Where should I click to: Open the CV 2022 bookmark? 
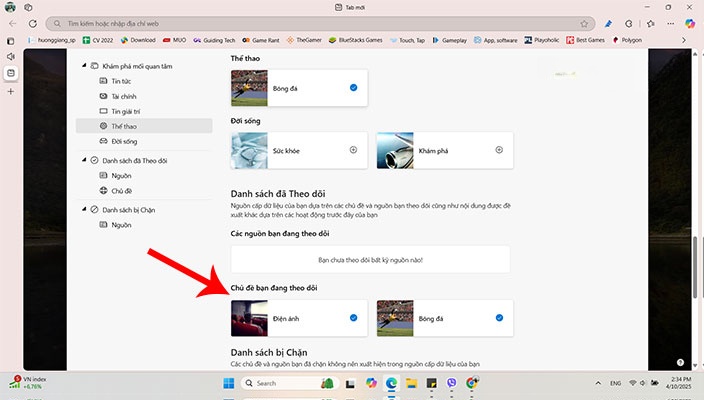(x=98, y=40)
